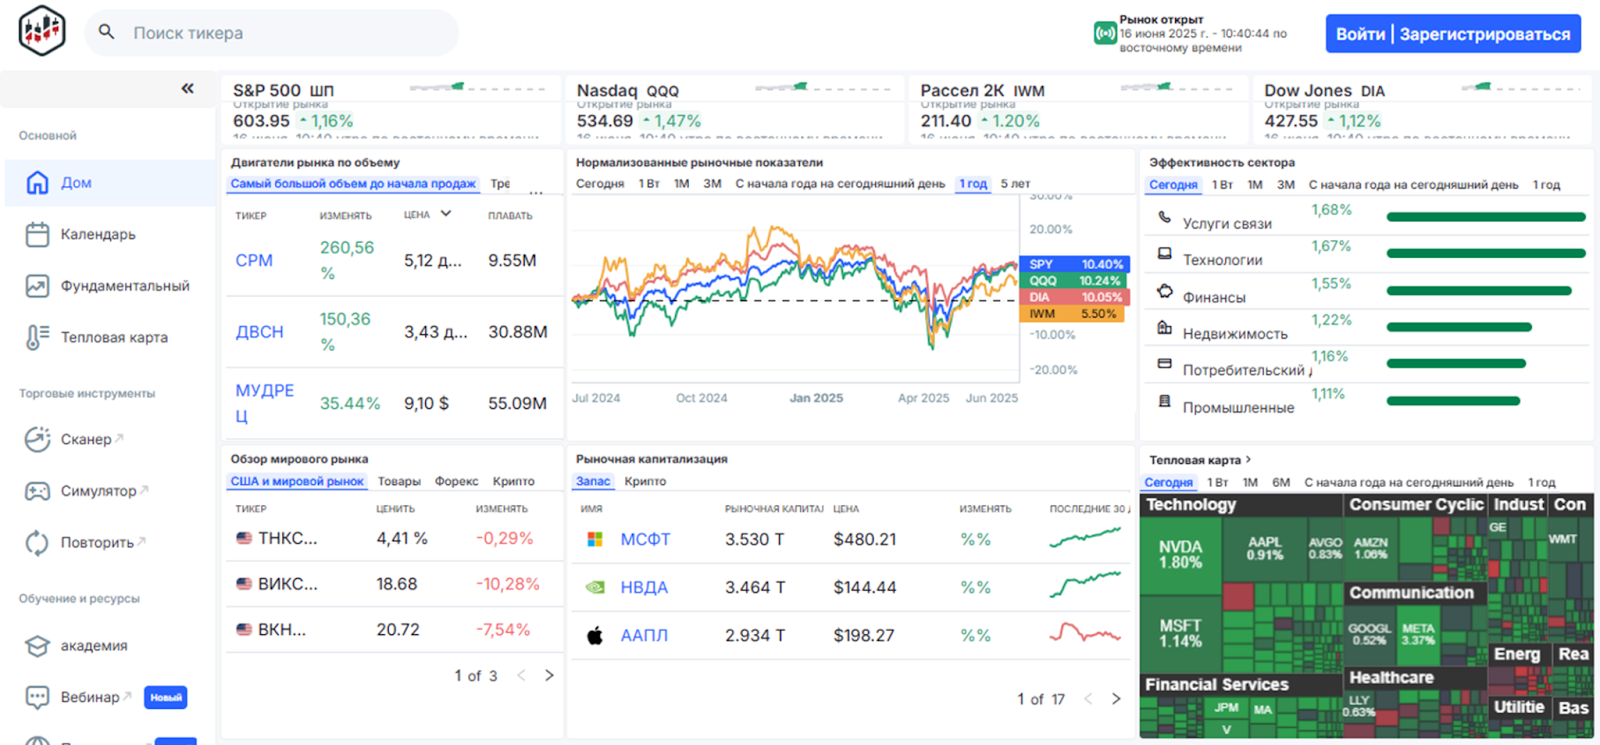
Task: Select Форекс tab in world market overview
Action: [456, 482]
